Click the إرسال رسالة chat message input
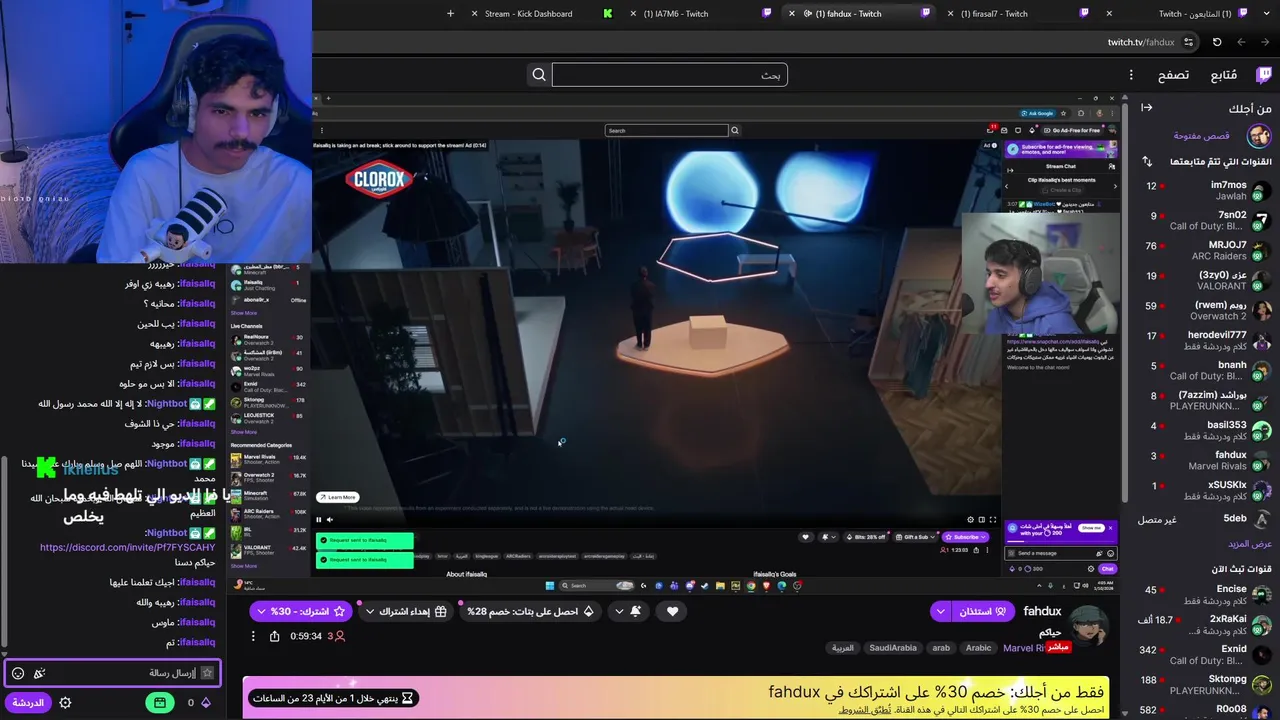Viewport: 1280px width, 720px height. pos(112,673)
